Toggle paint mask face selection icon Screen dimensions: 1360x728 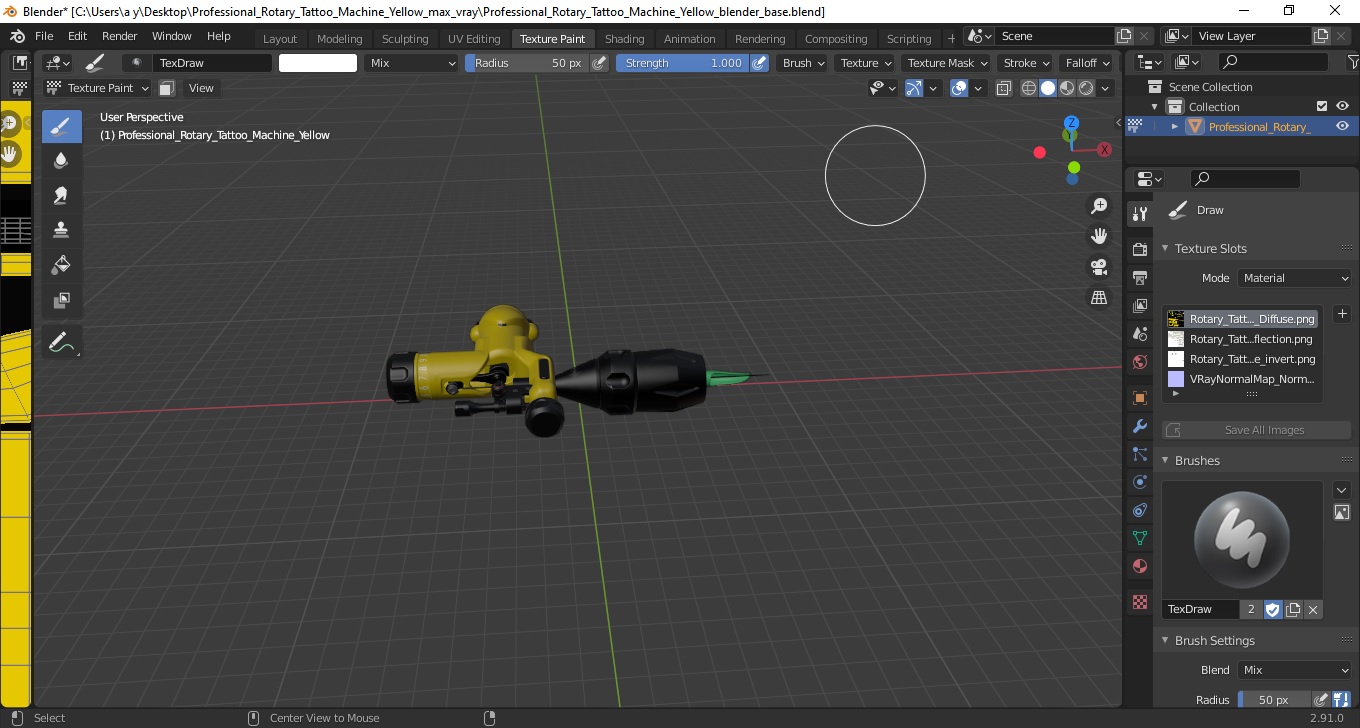(167, 88)
